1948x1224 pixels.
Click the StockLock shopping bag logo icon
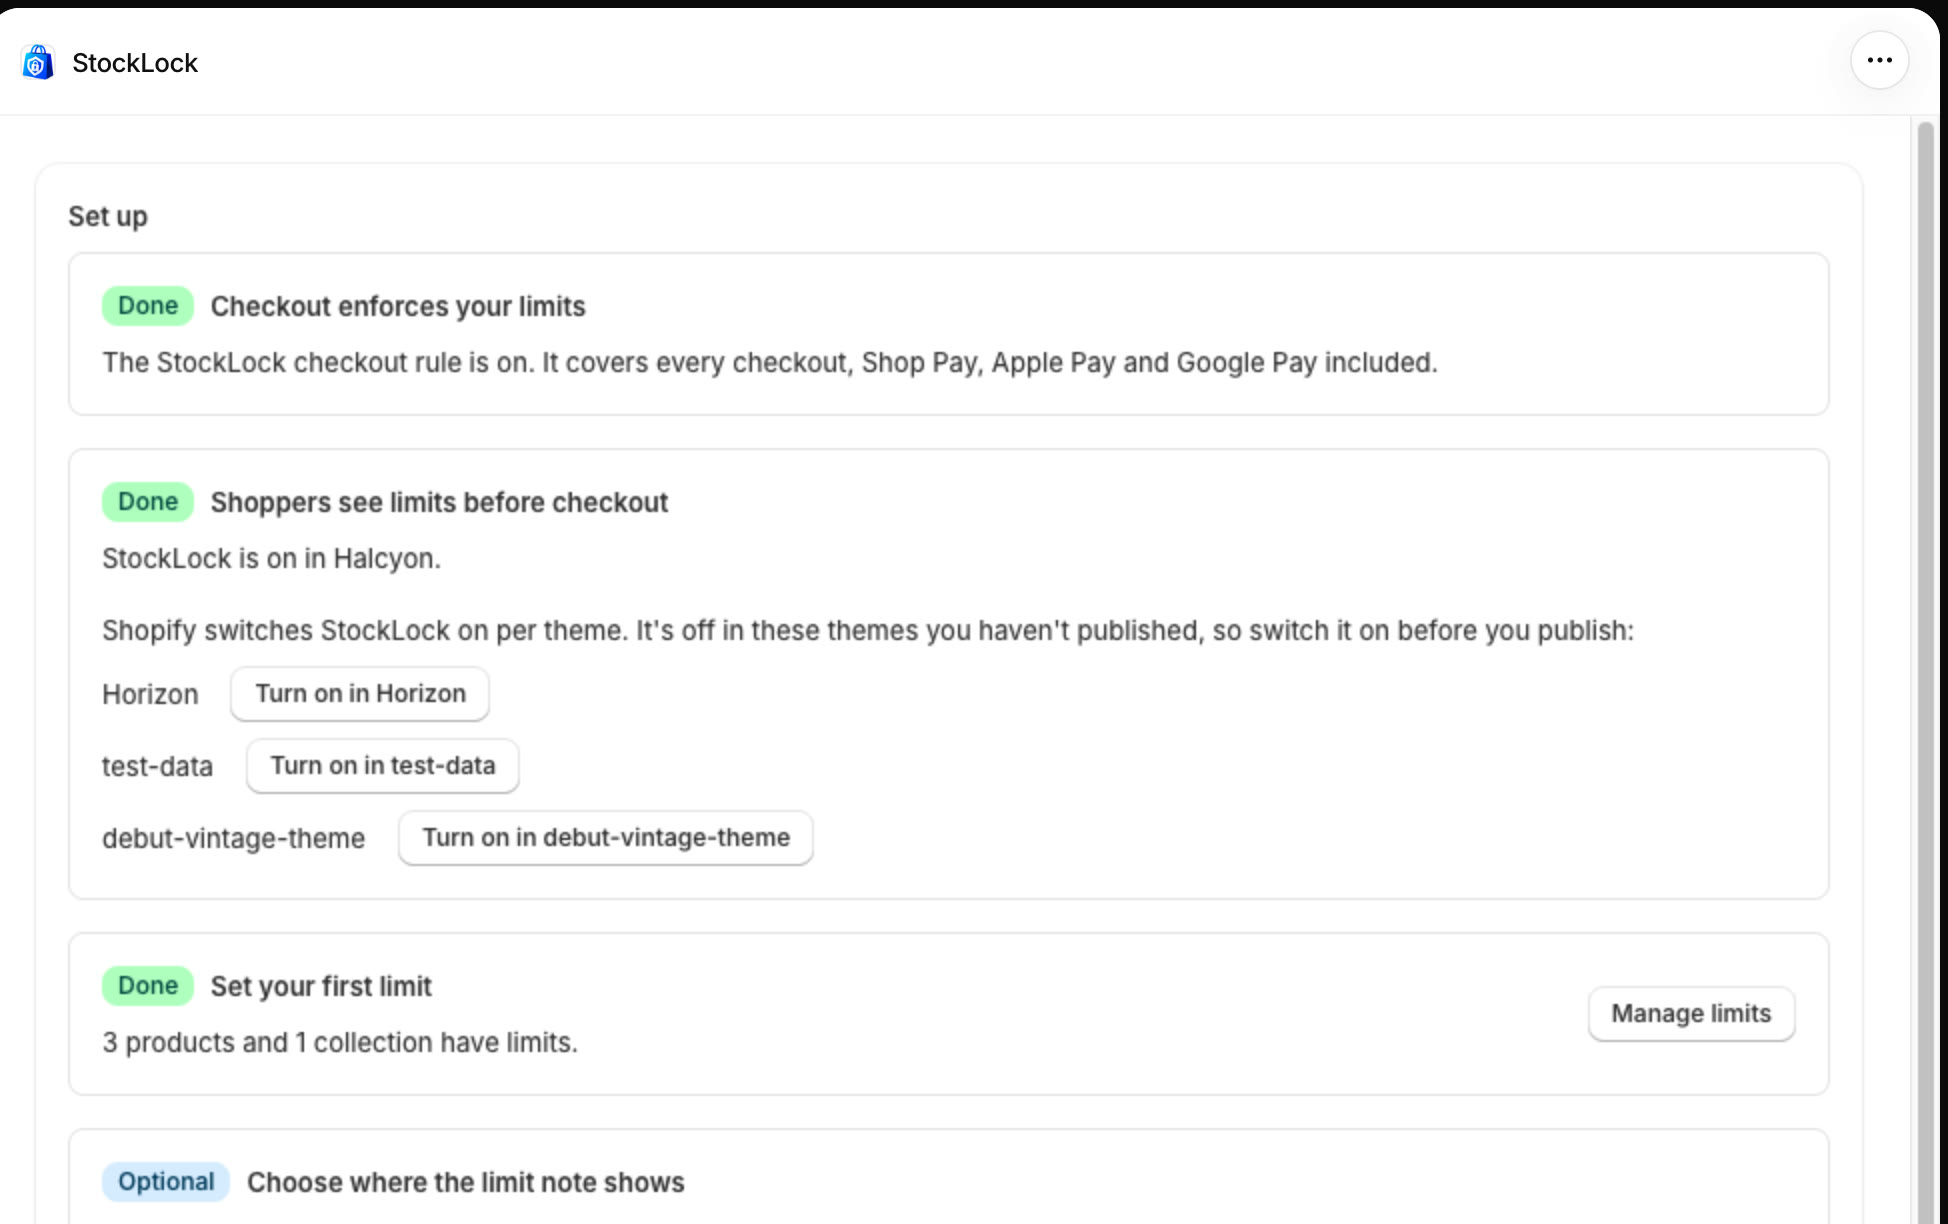click(x=37, y=62)
